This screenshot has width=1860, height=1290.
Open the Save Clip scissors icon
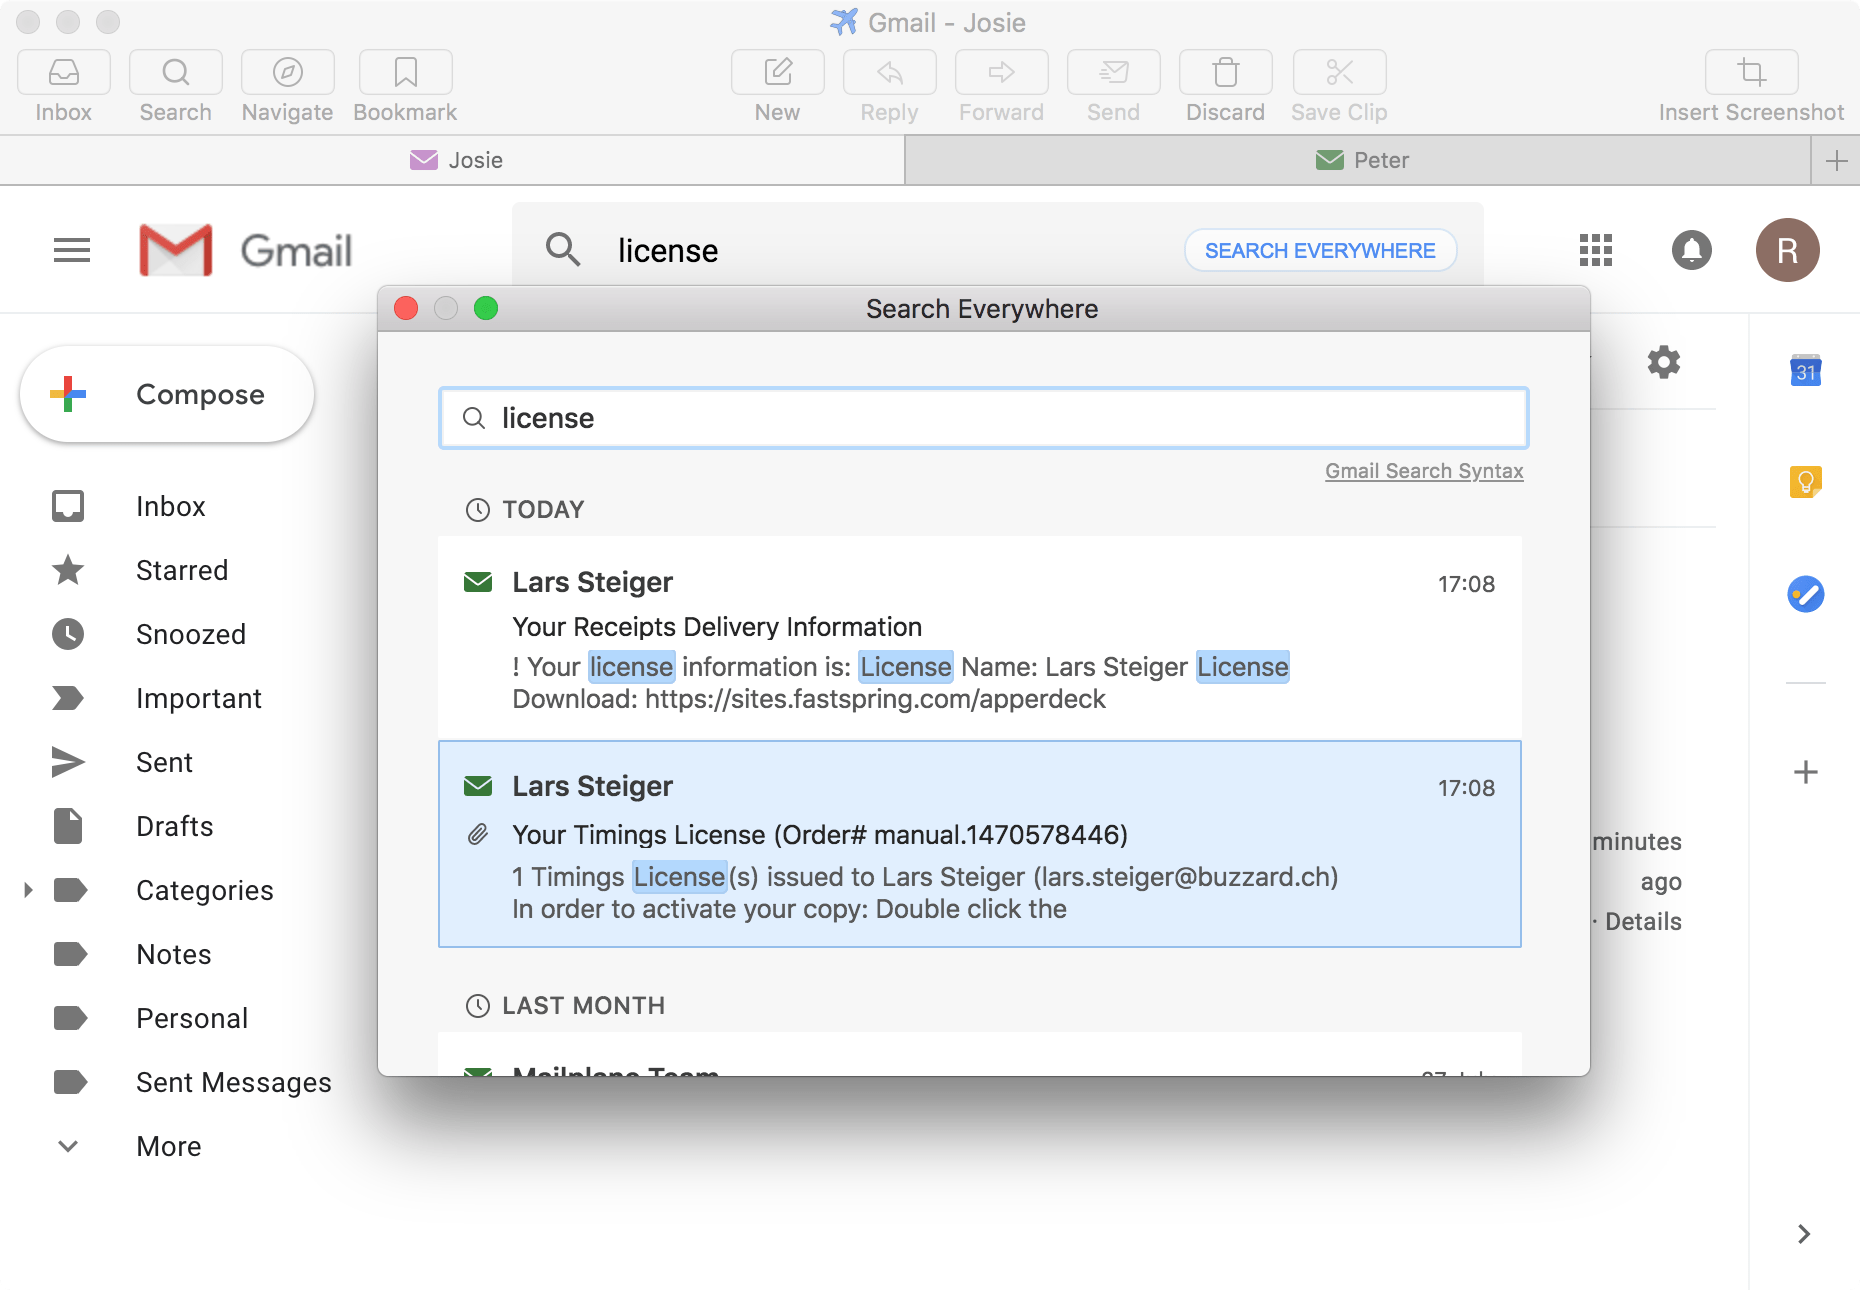click(x=1337, y=83)
